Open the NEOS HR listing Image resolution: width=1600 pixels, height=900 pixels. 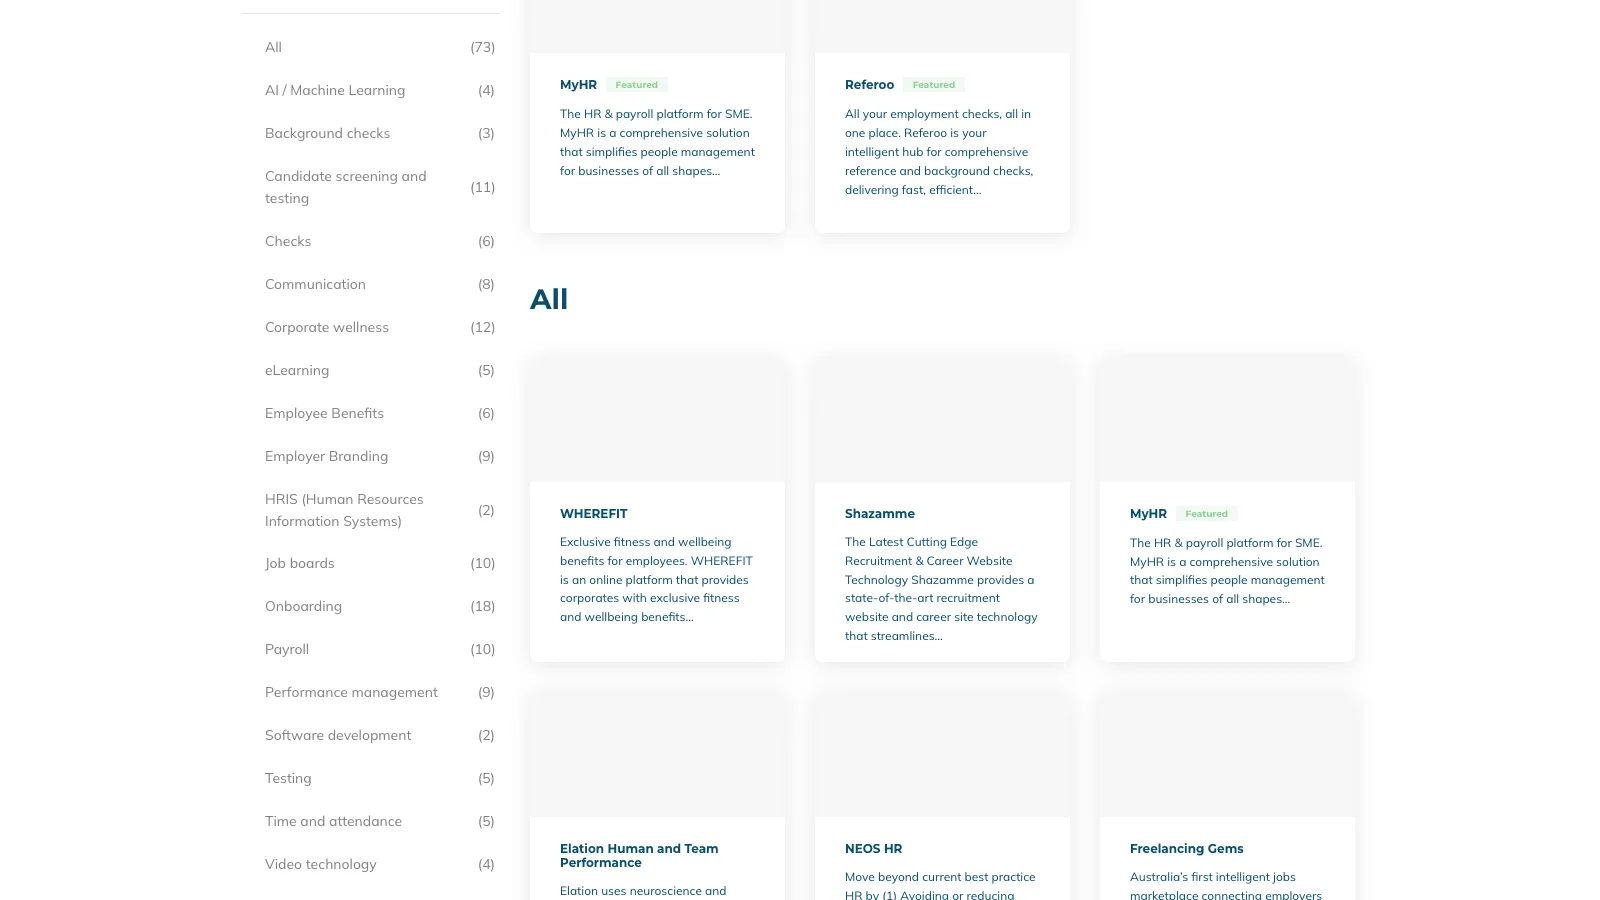coord(873,849)
